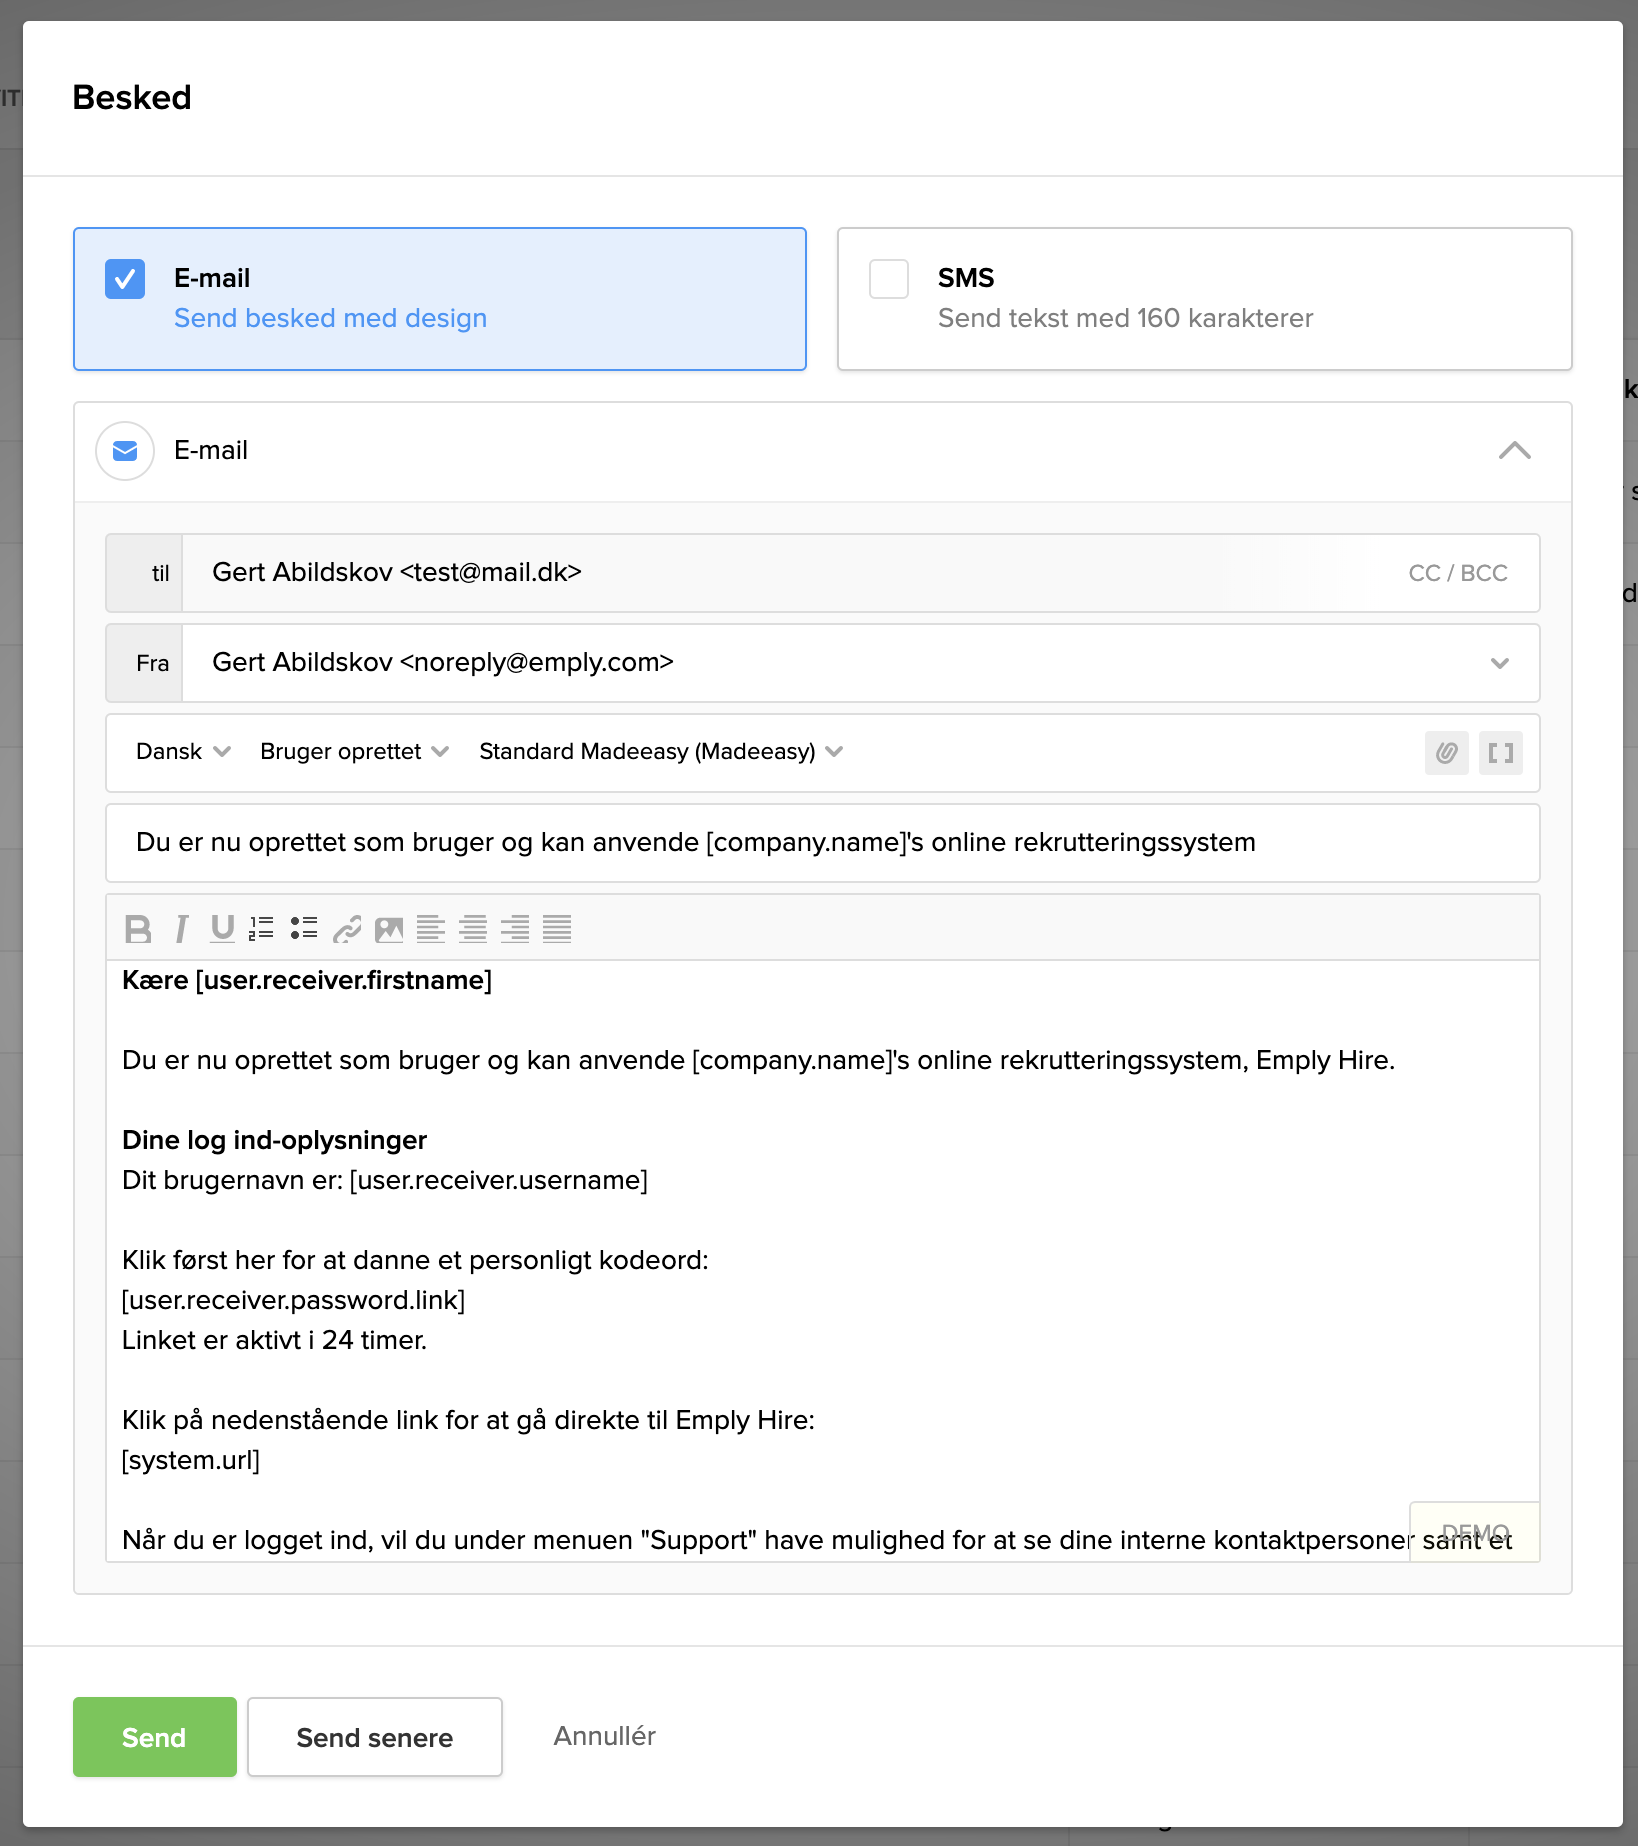Center align the message text
The height and width of the screenshot is (1846, 1638).
[473, 929]
